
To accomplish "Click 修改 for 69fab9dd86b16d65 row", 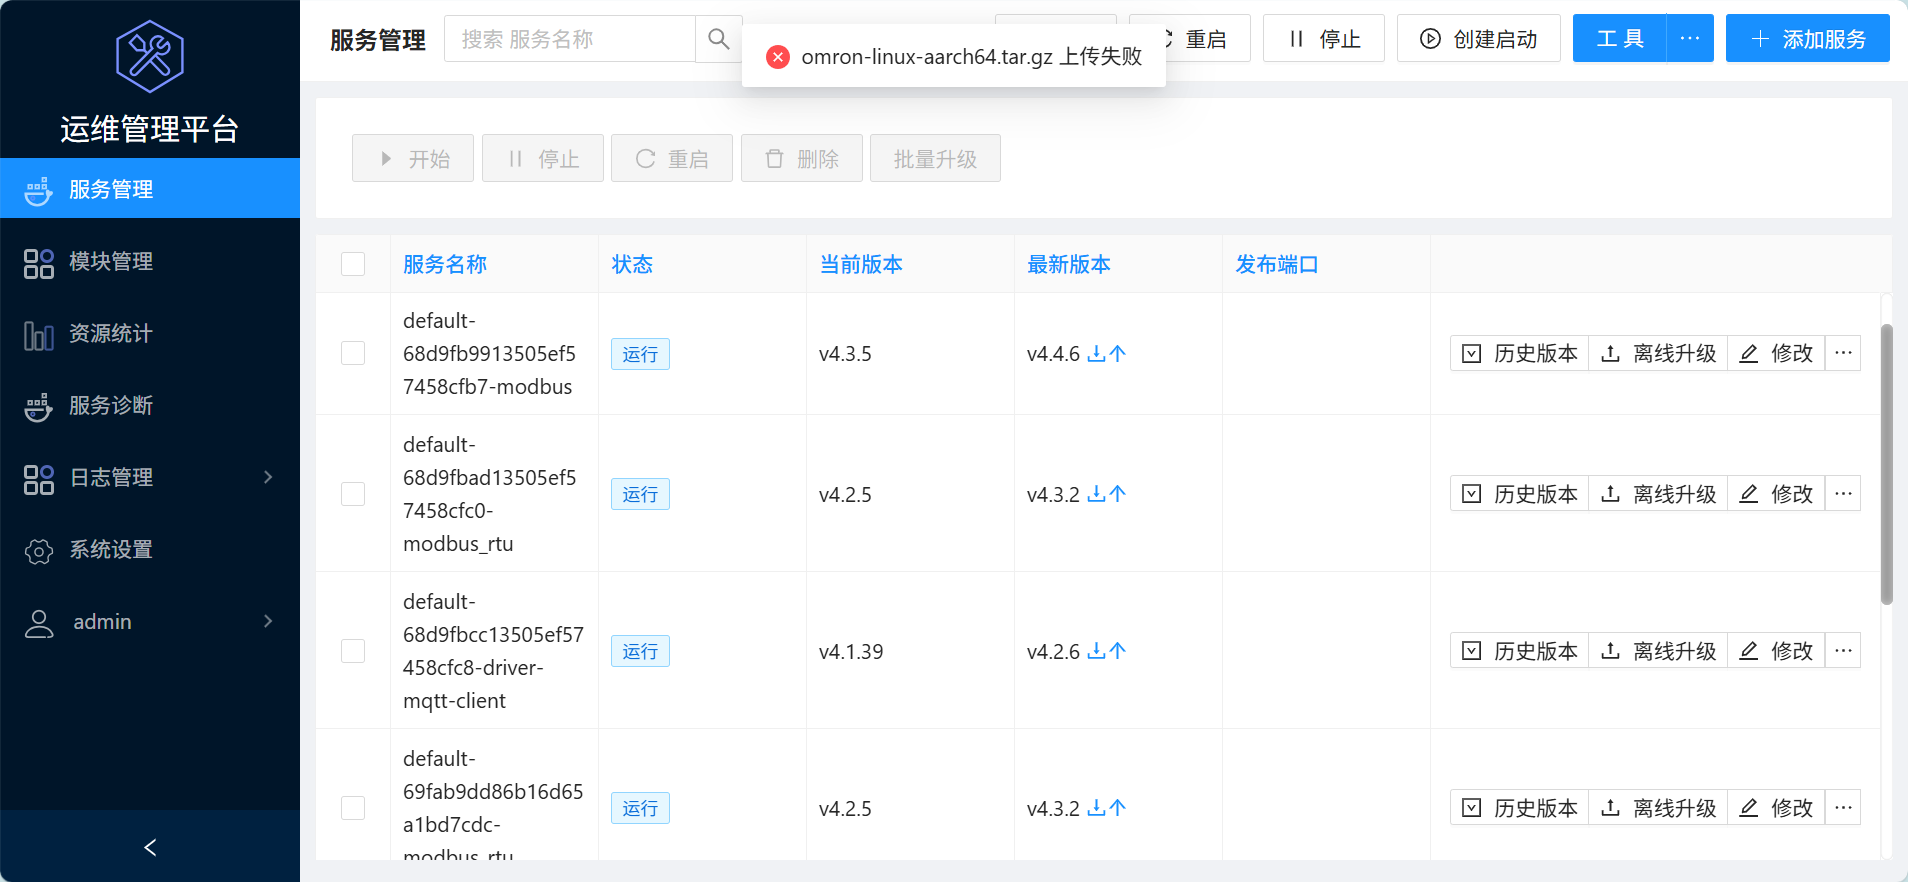I will coord(1777,807).
